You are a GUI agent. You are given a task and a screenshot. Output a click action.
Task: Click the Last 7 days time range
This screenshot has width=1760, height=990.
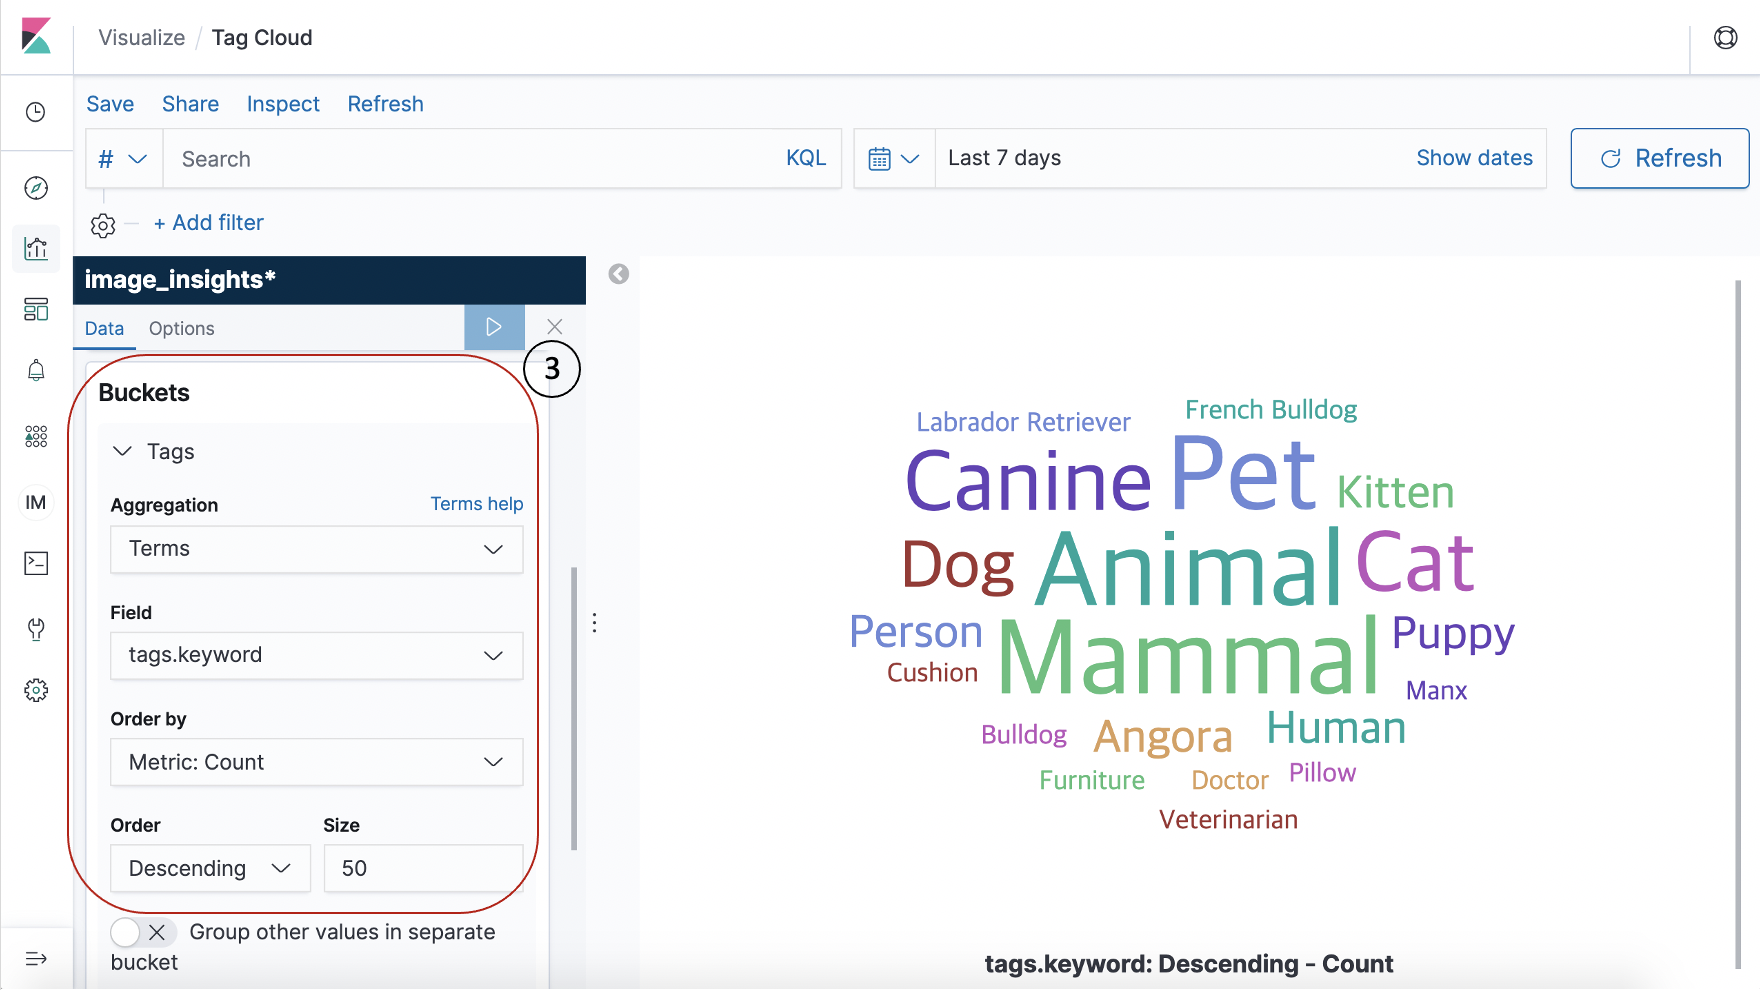click(x=1005, y=158)
